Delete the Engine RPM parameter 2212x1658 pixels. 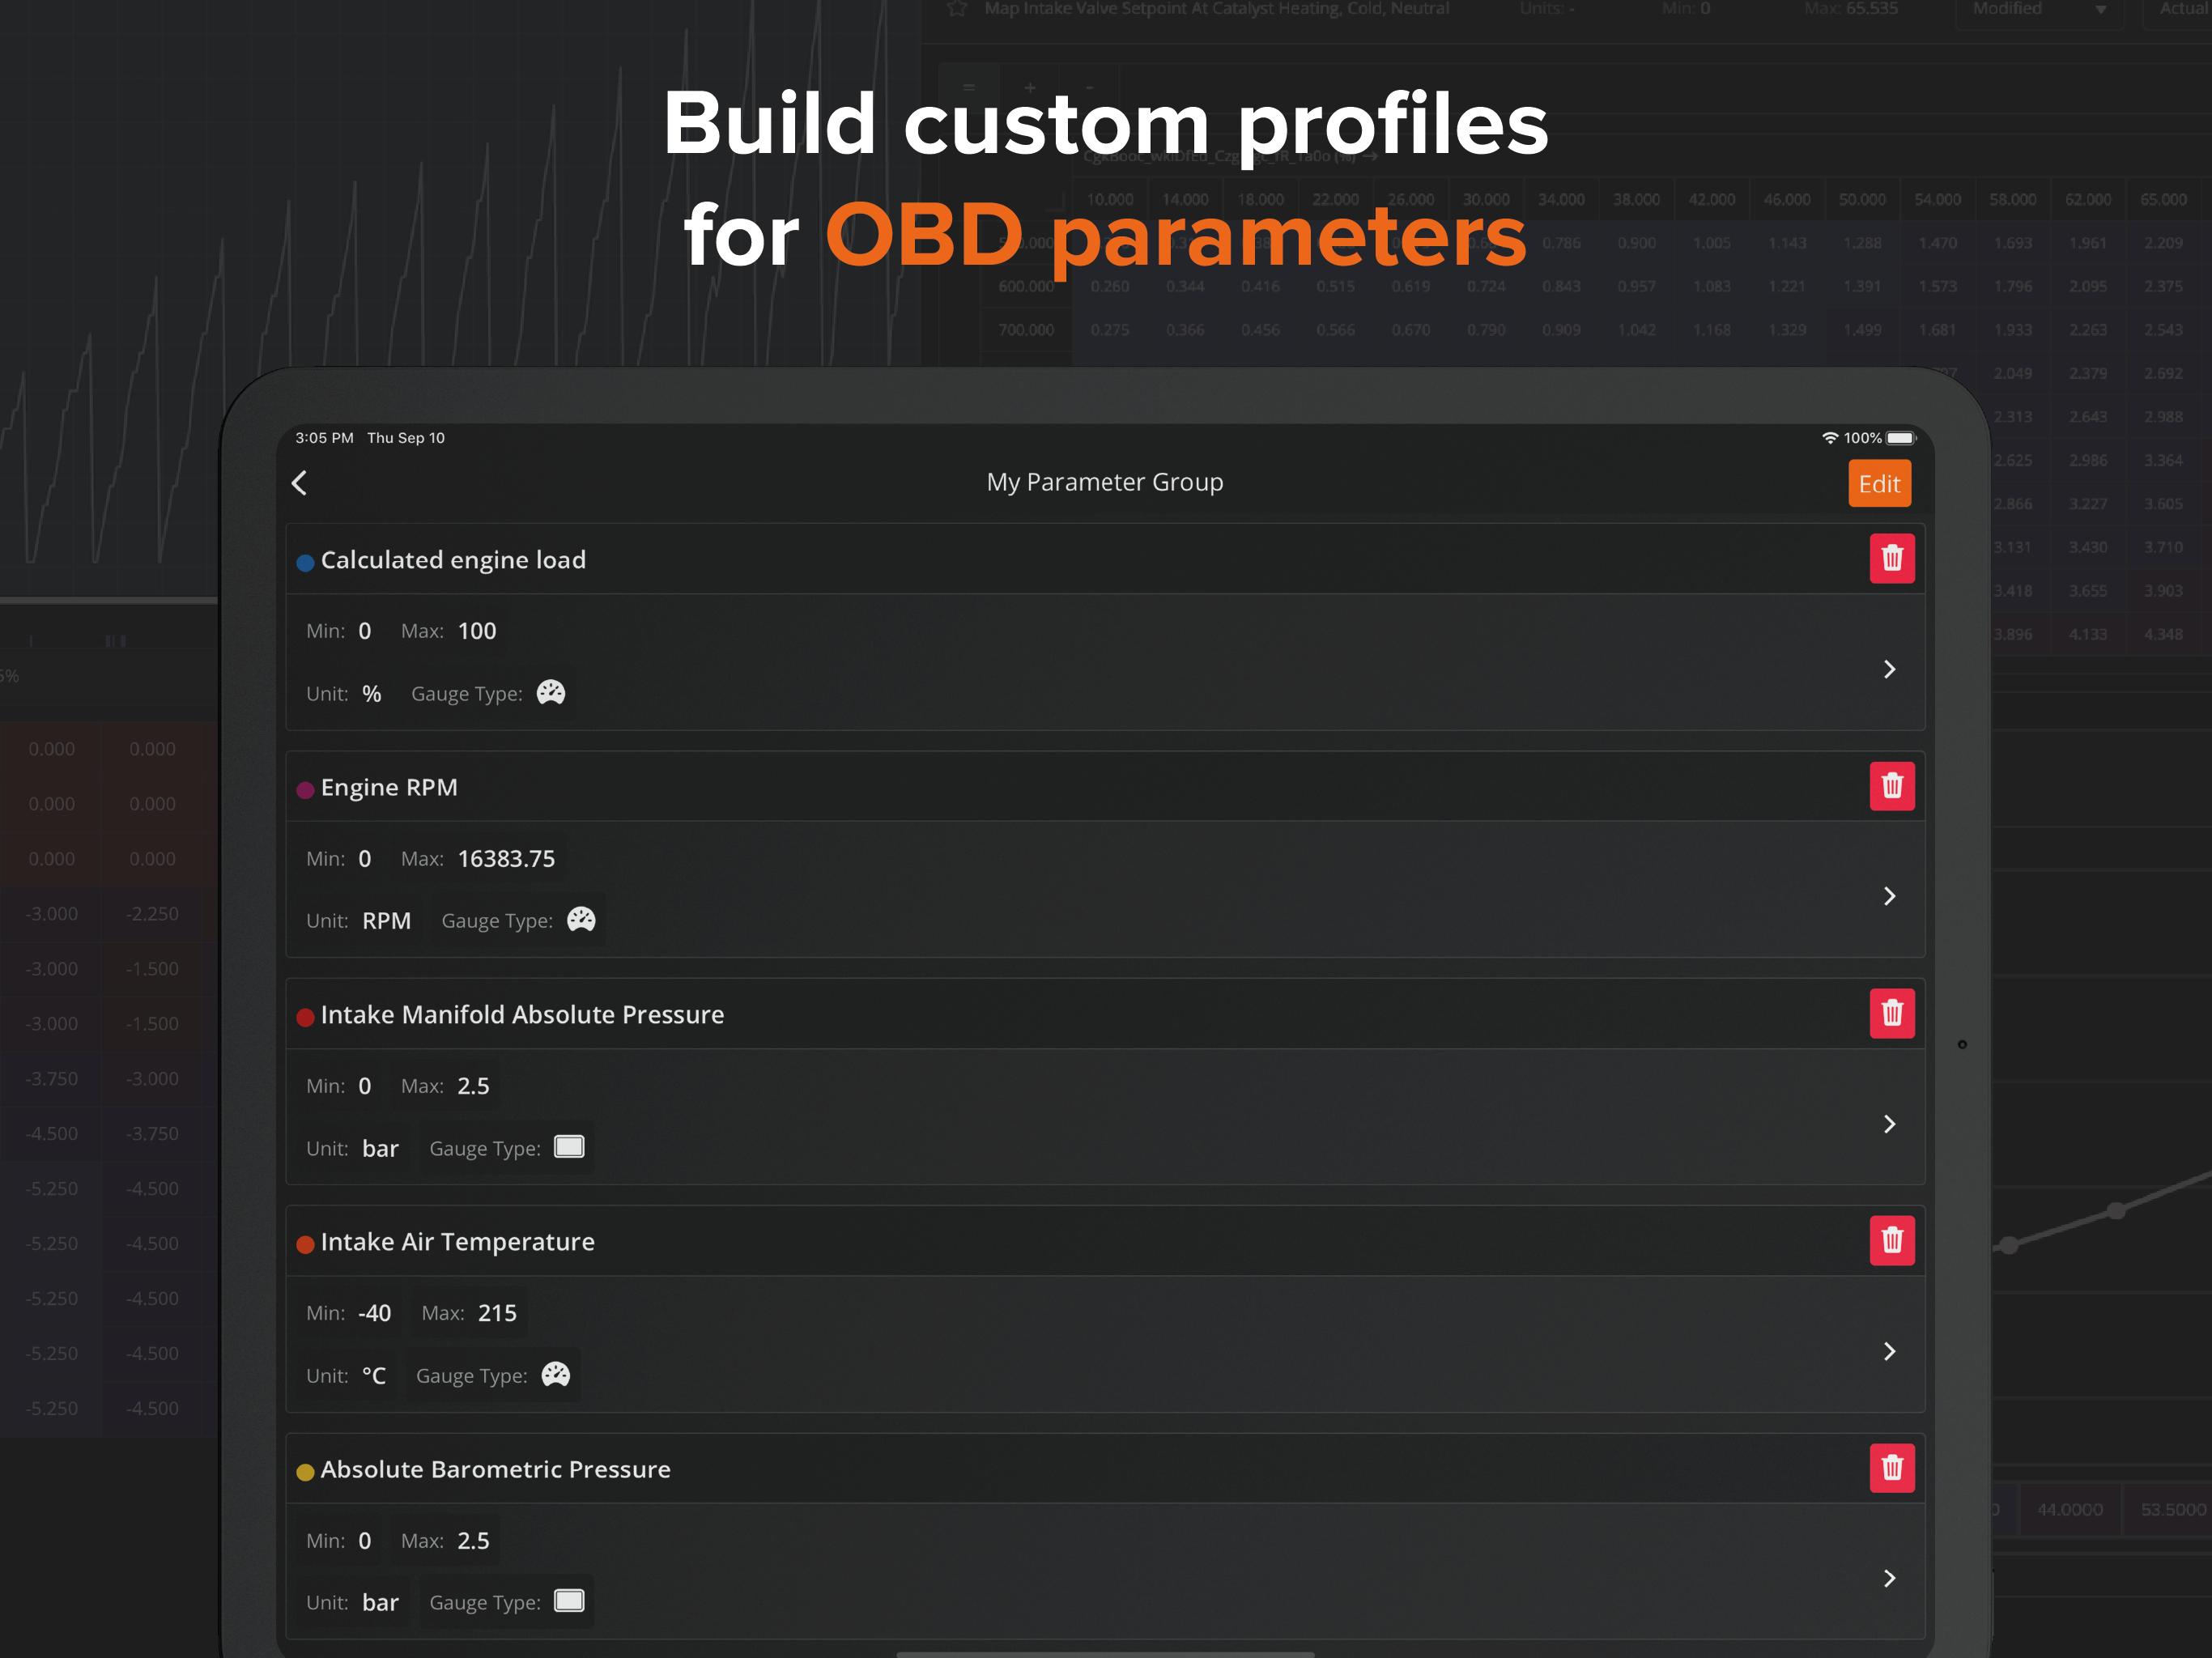(1892, 786)
